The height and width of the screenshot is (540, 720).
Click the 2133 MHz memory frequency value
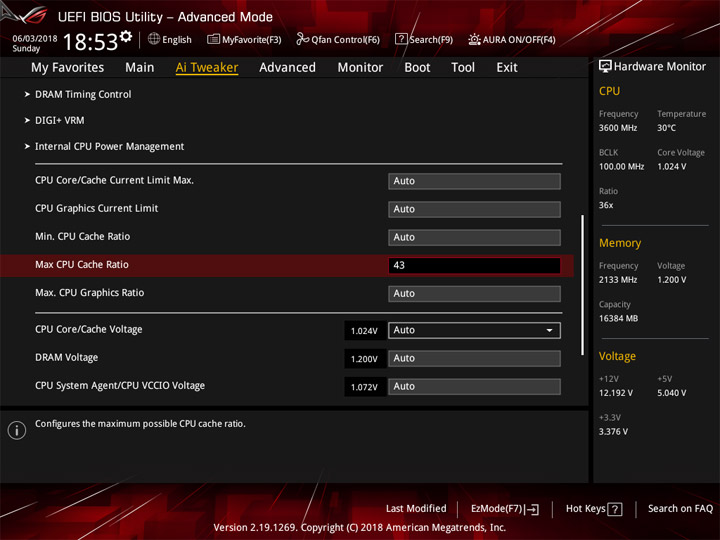tap(618, 279)
